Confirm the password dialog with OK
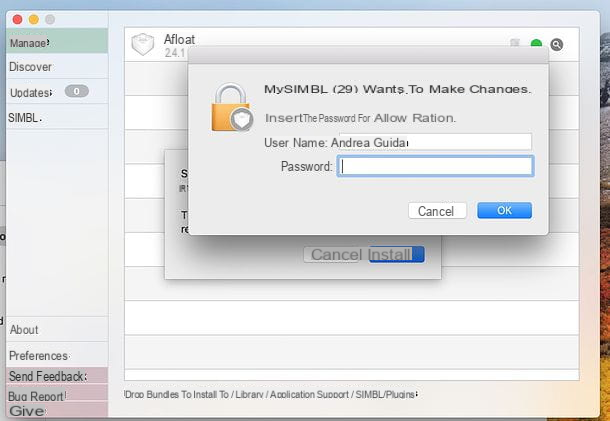Image resolution: width=610 pixels, height=421 pixels. tap(504, 210)
